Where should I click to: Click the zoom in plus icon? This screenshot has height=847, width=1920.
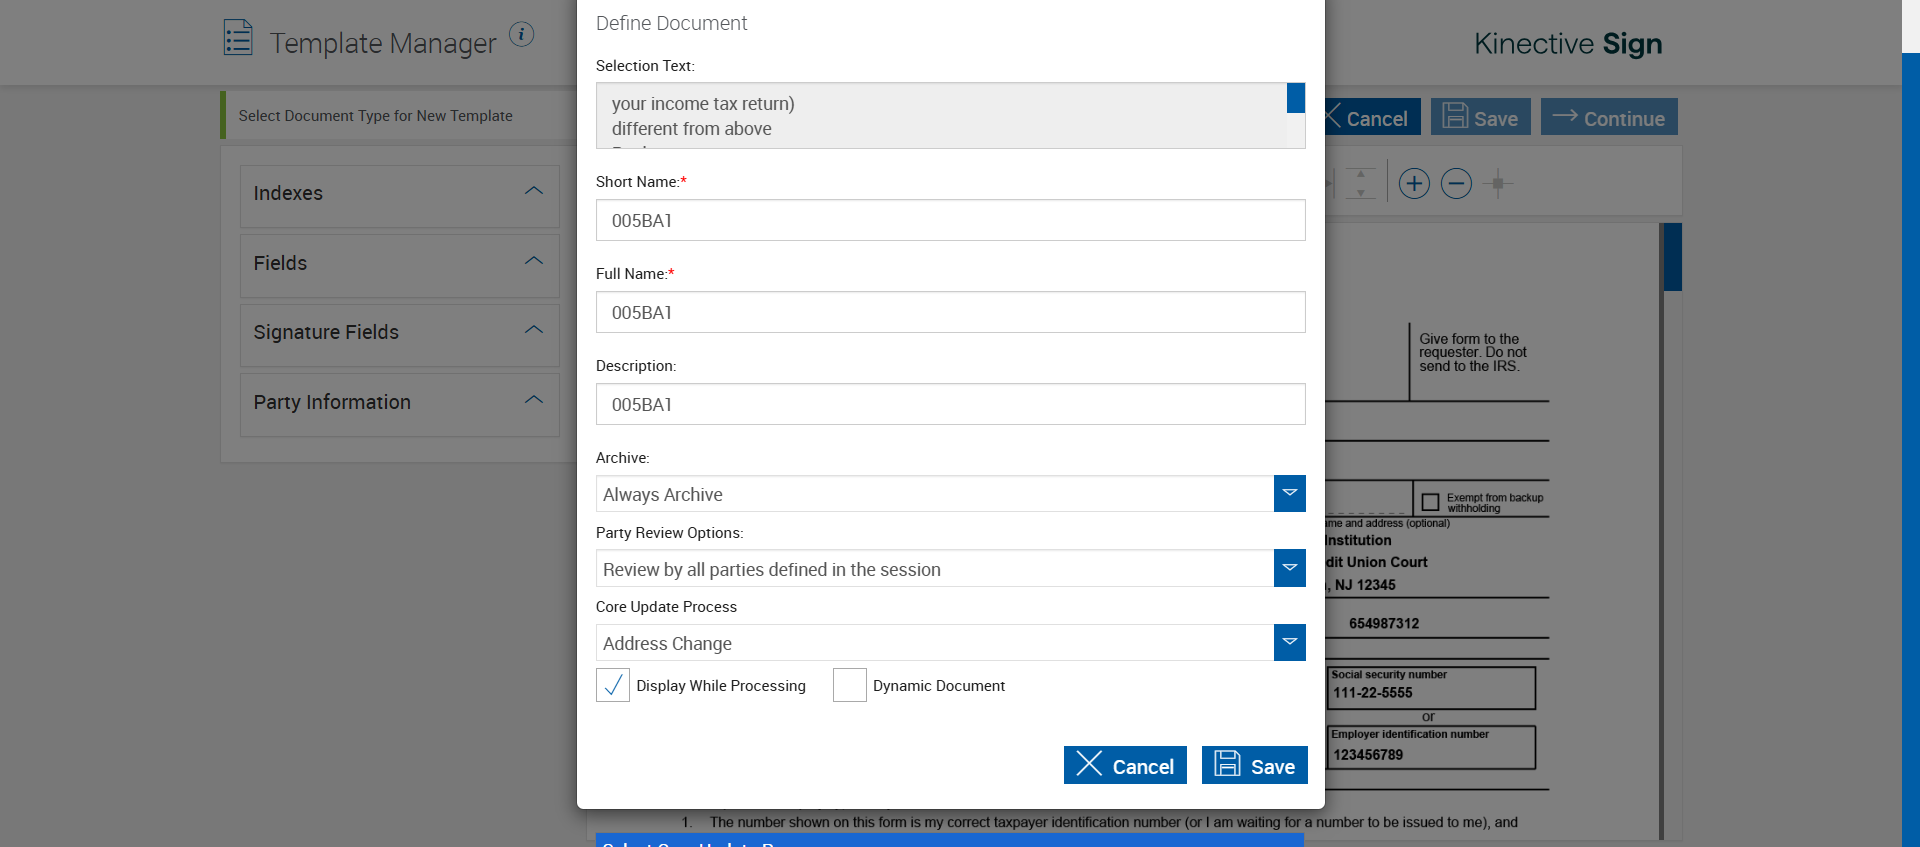pyautogui.click(x=1414, y=184)
